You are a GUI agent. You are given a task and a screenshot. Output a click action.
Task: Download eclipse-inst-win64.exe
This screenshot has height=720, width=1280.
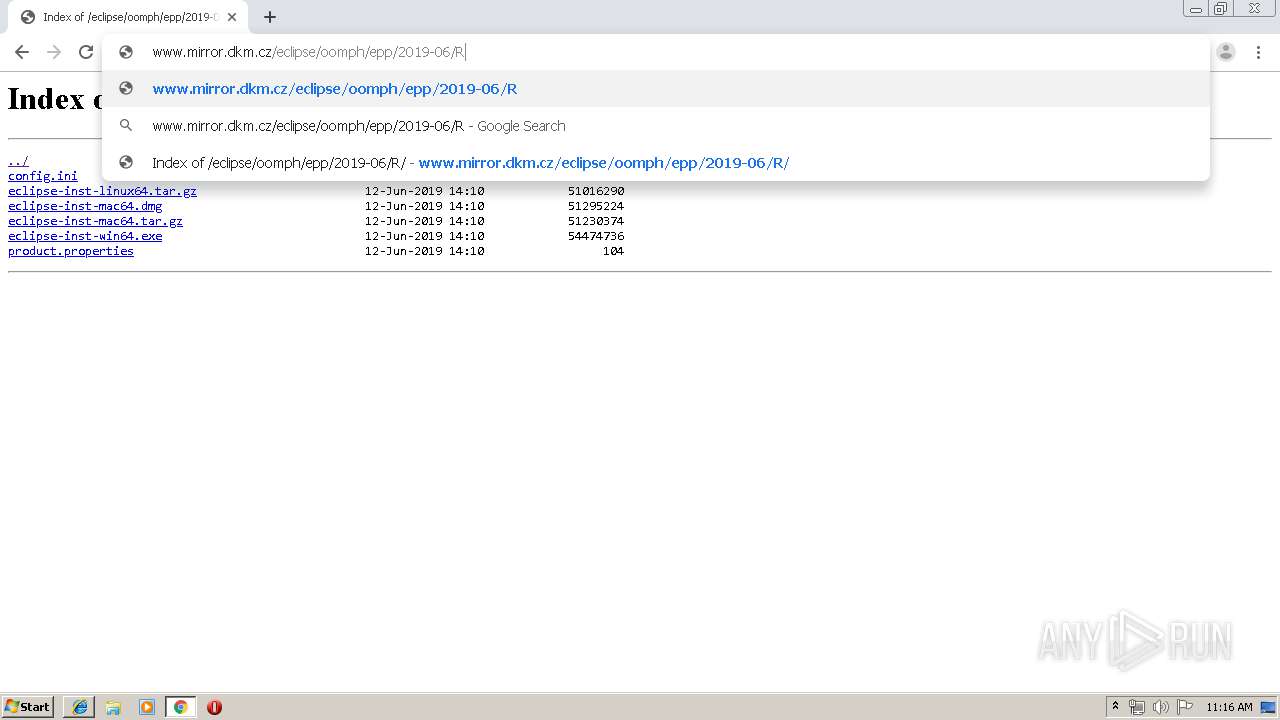(85, 236)
